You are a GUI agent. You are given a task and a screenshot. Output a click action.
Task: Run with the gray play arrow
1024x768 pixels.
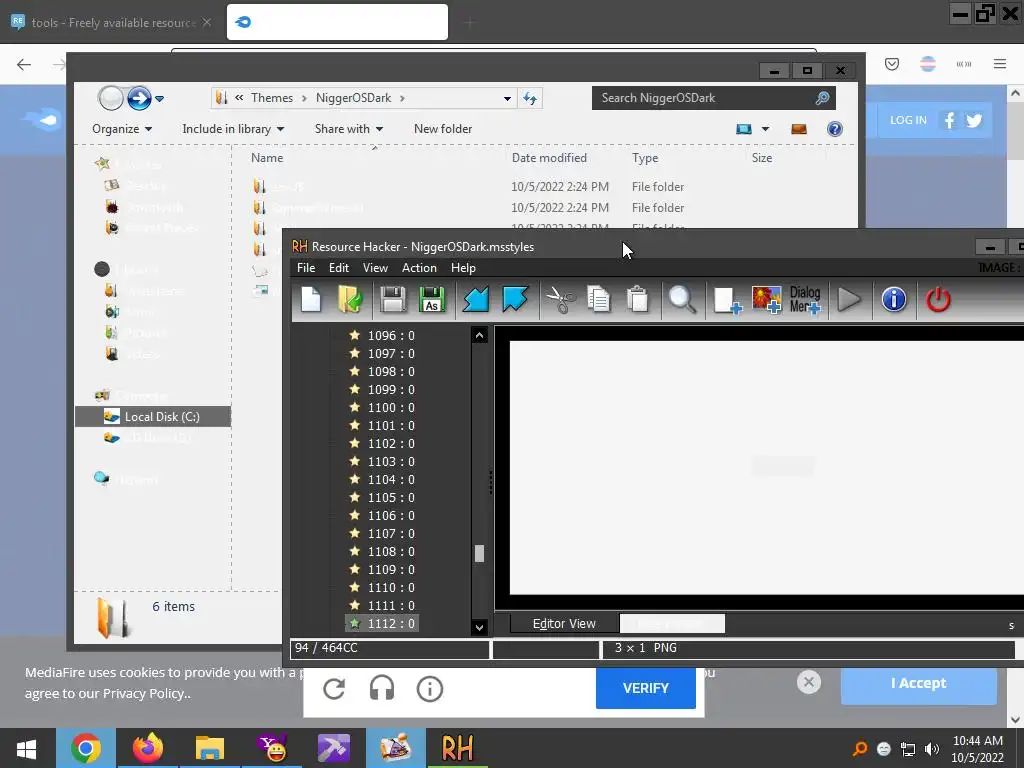pos(849,300)
